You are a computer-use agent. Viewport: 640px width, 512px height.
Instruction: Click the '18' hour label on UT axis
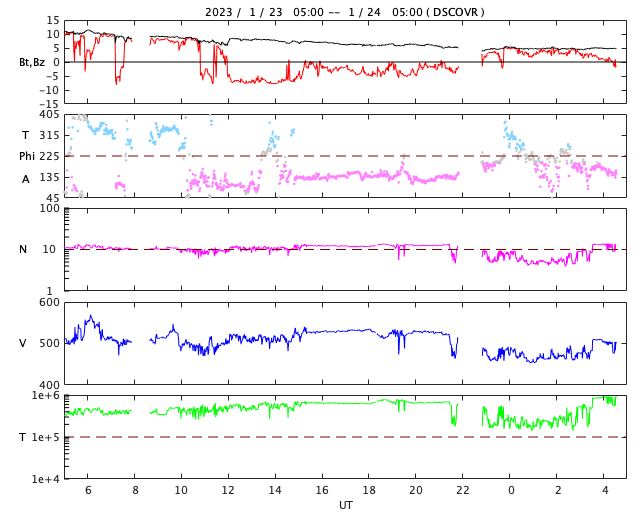coord(369,490)
